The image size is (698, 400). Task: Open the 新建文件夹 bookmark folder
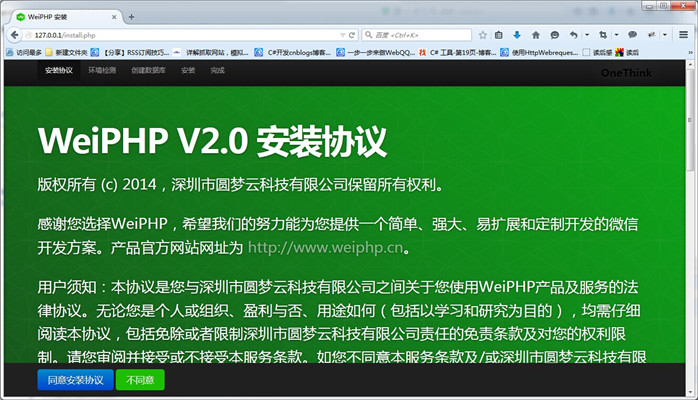pyautogui.click(x=66, y=53)
